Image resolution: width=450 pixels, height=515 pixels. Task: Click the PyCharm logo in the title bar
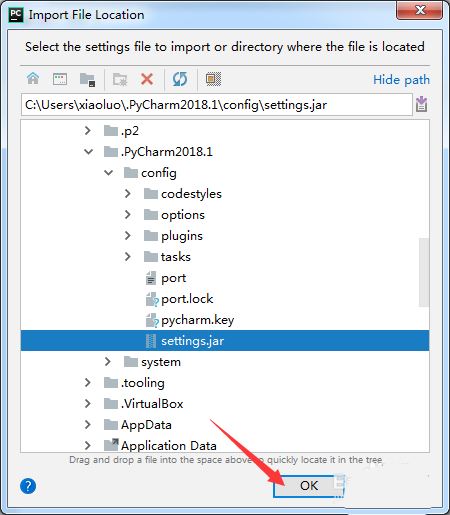[16, 15]
